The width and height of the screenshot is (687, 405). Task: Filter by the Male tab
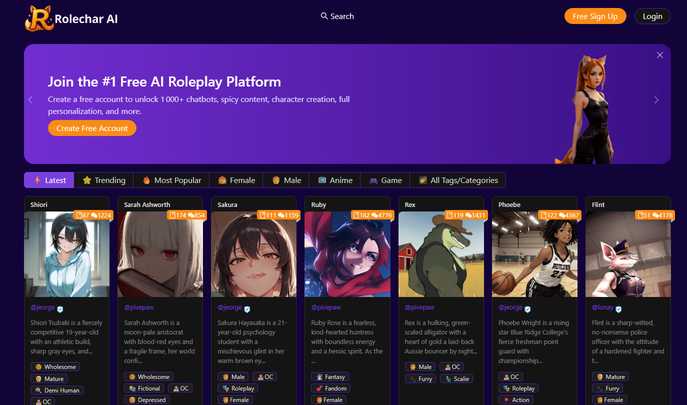point(287,180)
